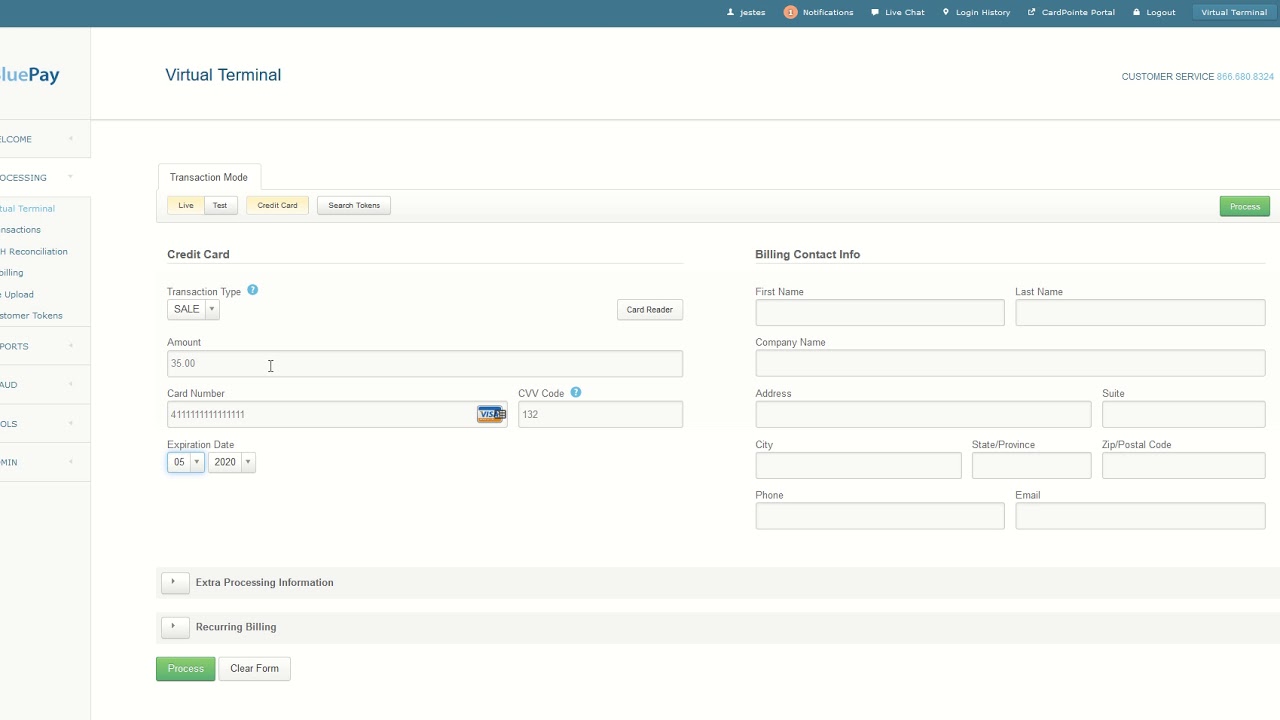Click the user profile icon beside jestes

pyautogui.click(x=731, y=12)
